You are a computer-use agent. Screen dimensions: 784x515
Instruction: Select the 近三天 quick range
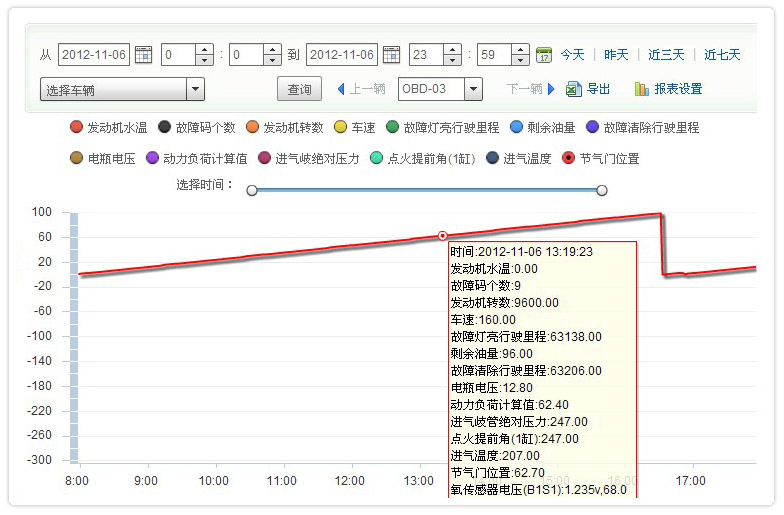pyautogui.click(x=666, y=55)
